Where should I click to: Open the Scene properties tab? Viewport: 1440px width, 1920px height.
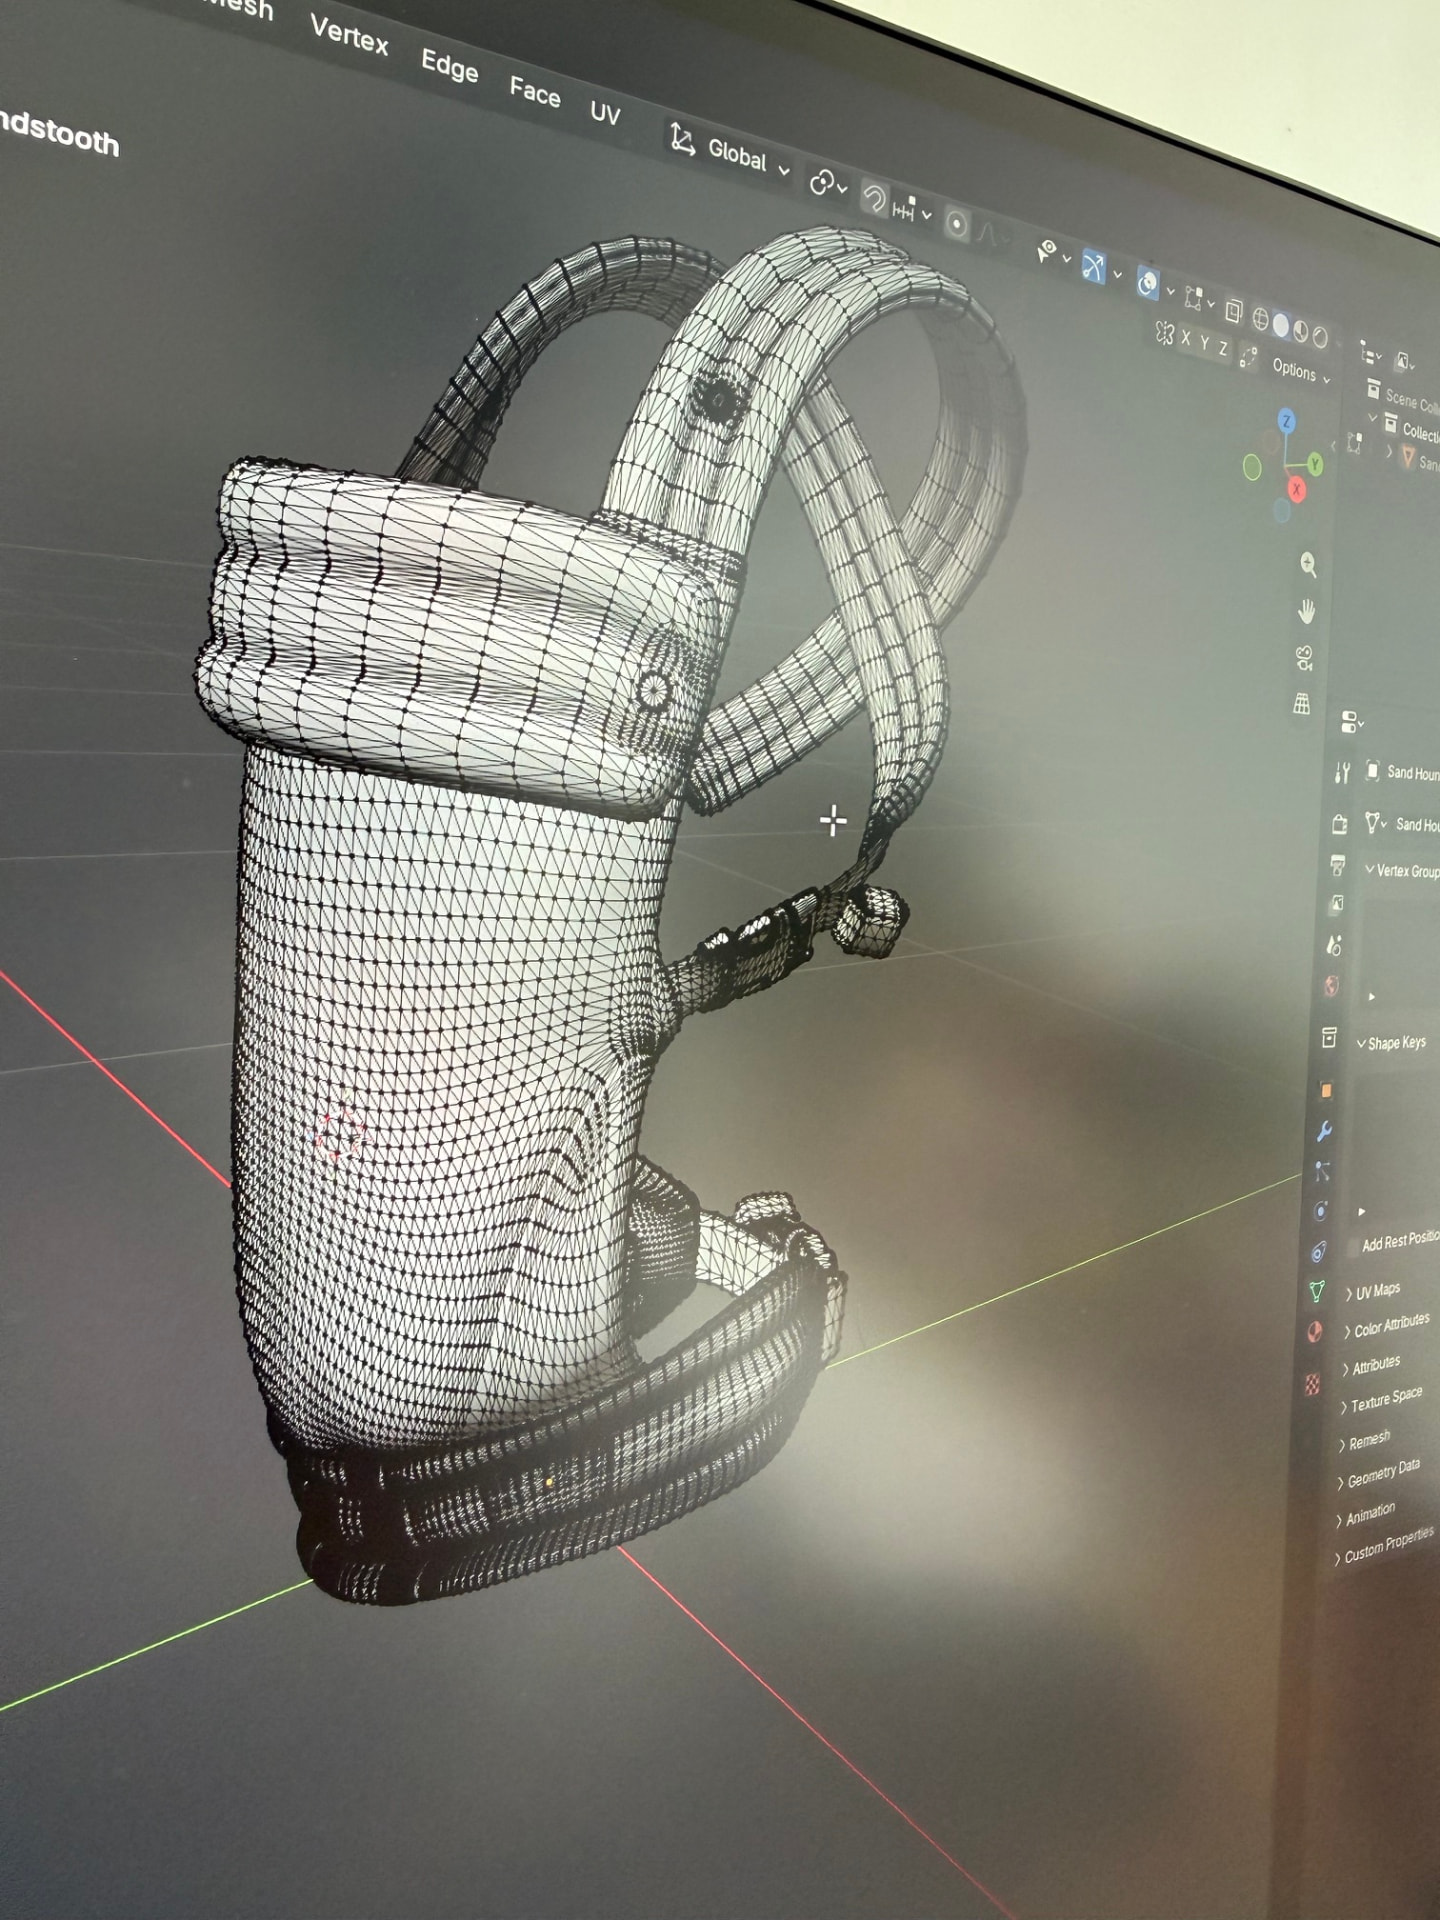click(1334, 945)
